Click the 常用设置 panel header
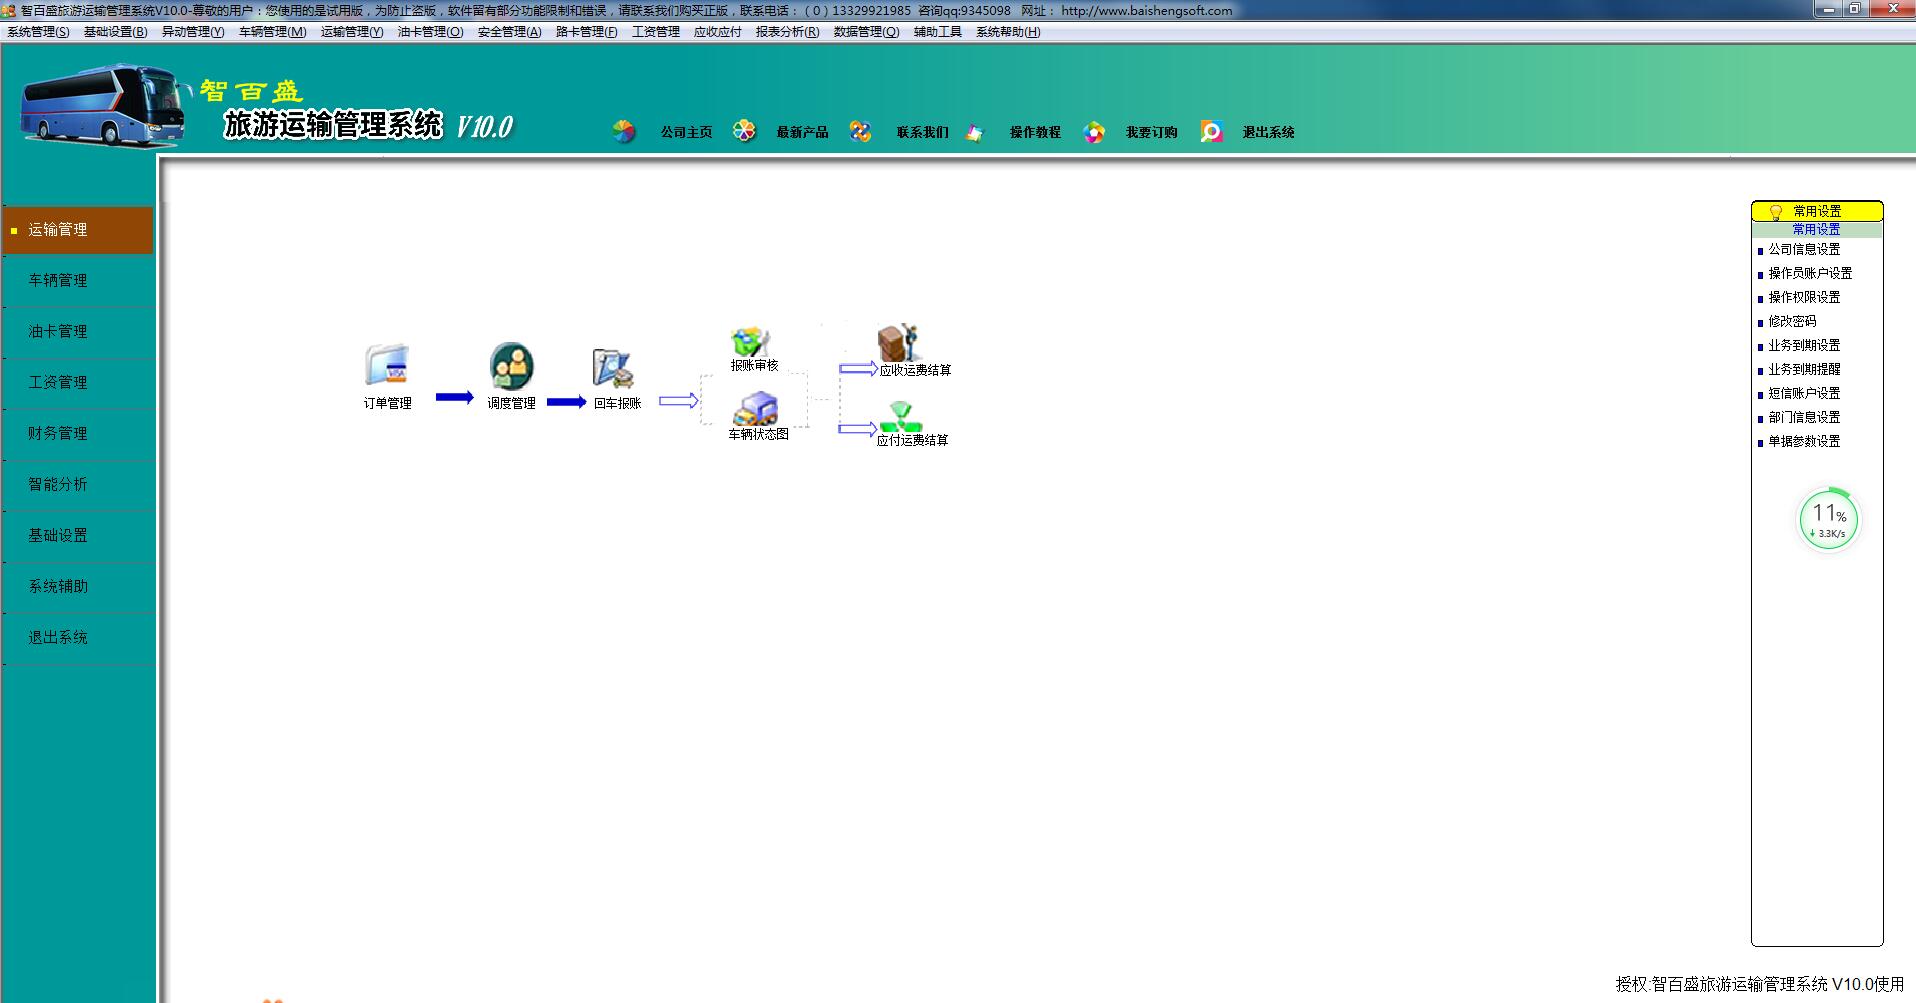Image resolution: width=1916 pixels, height=1003 pixels. pyautogui.click(x=1817, y=212)
